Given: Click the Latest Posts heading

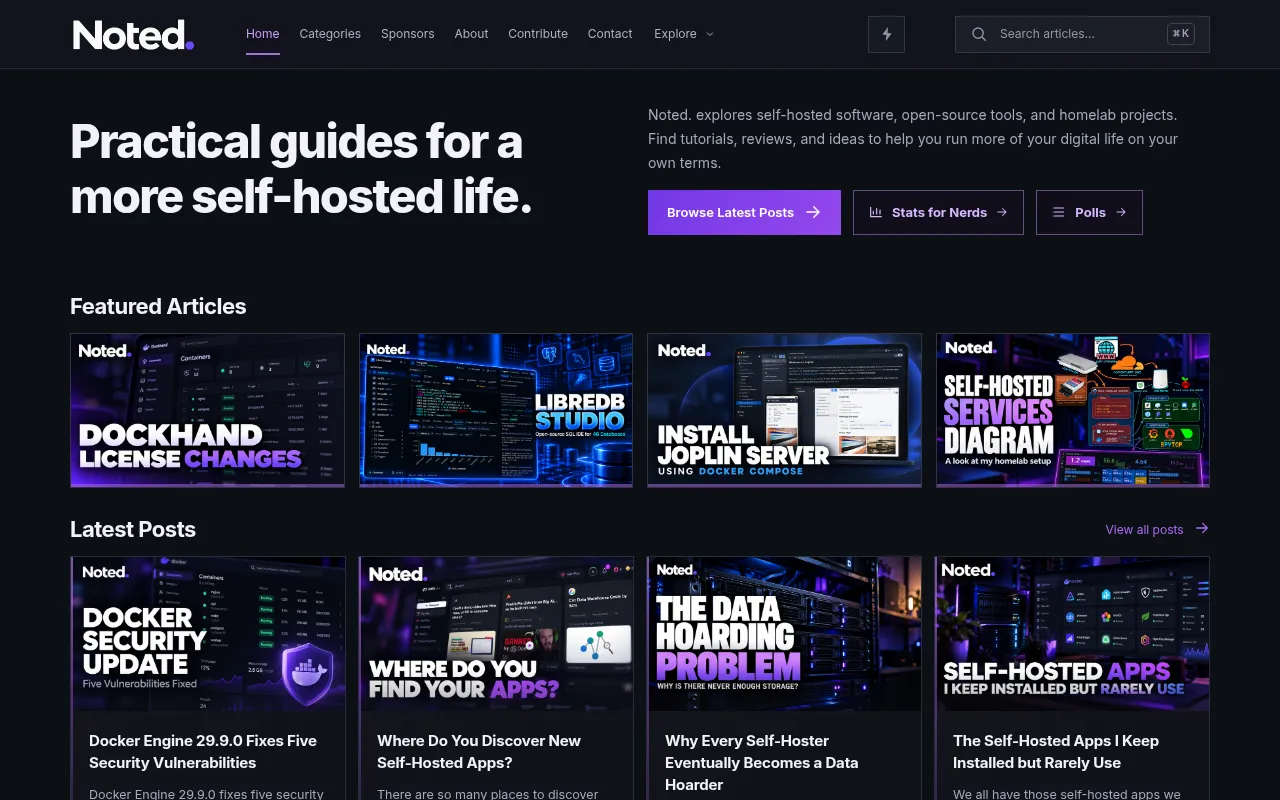Looking at the screenshot, I should pos(133,529).
